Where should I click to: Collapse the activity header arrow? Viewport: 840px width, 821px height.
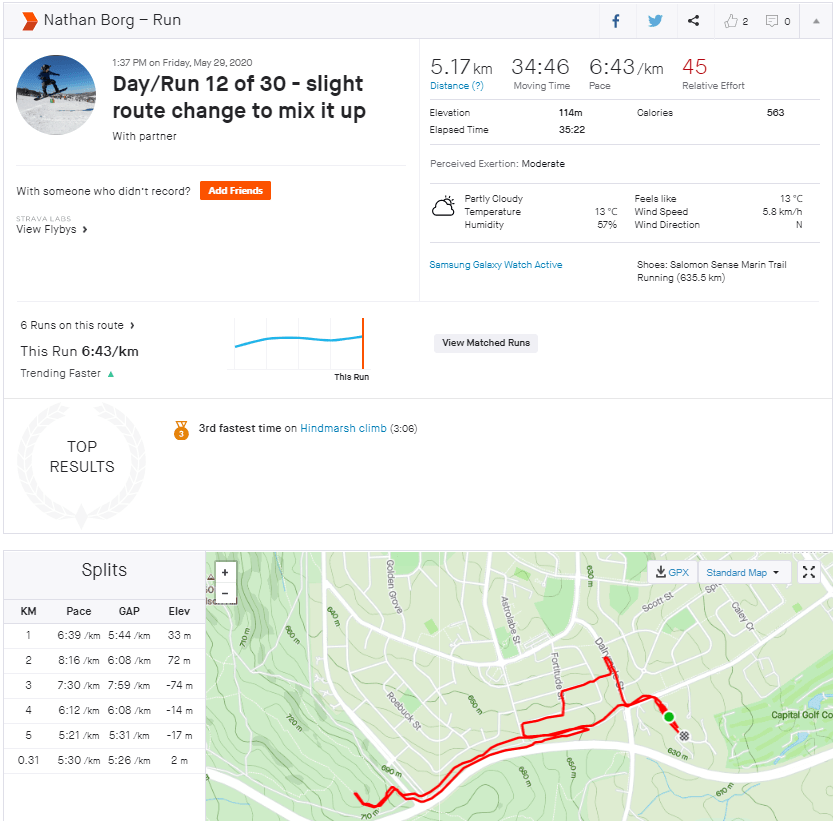tap(816, 21)
